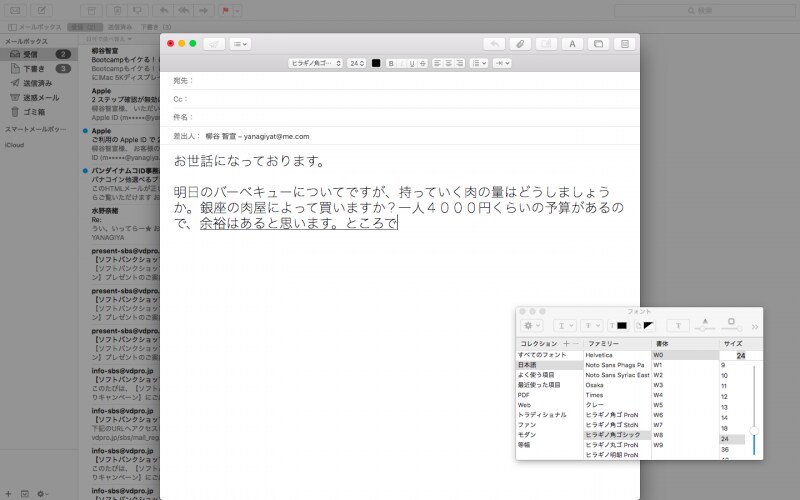Click the text color swatch in Fonts panel
The image size is (800, 500).
[x=617, y=326]
